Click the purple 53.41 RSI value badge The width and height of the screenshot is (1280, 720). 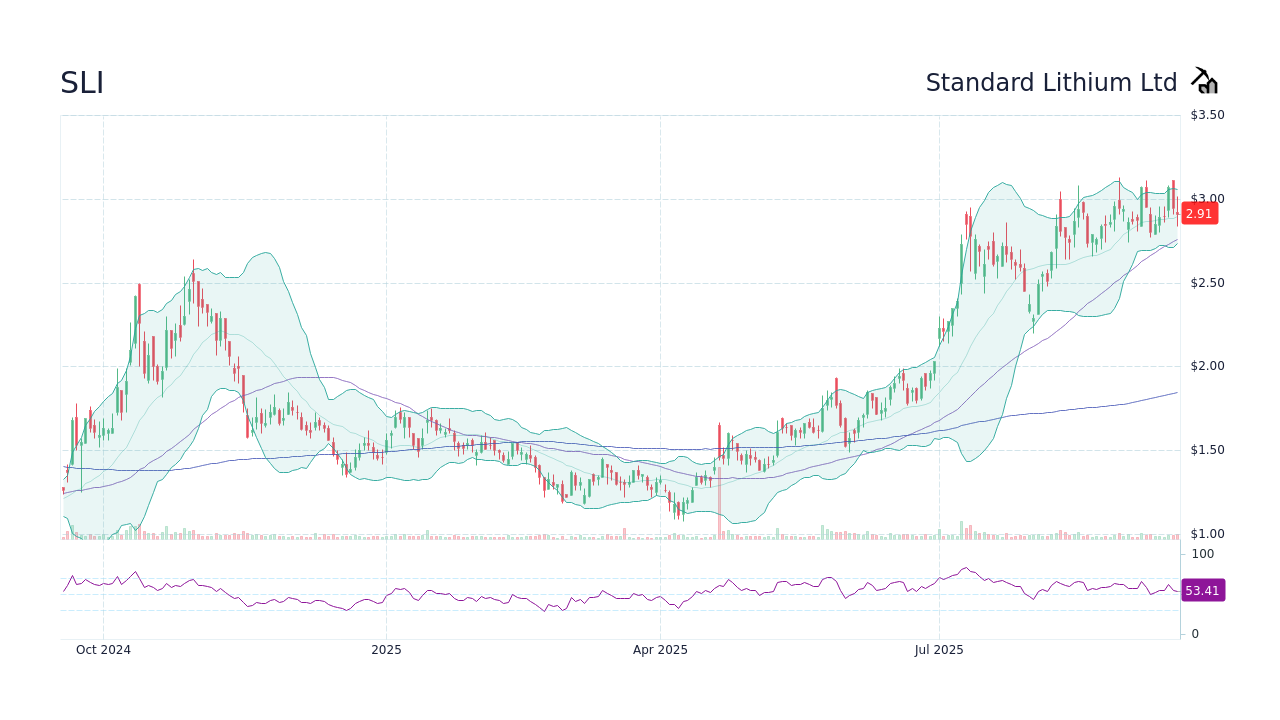pos(1203,590)
